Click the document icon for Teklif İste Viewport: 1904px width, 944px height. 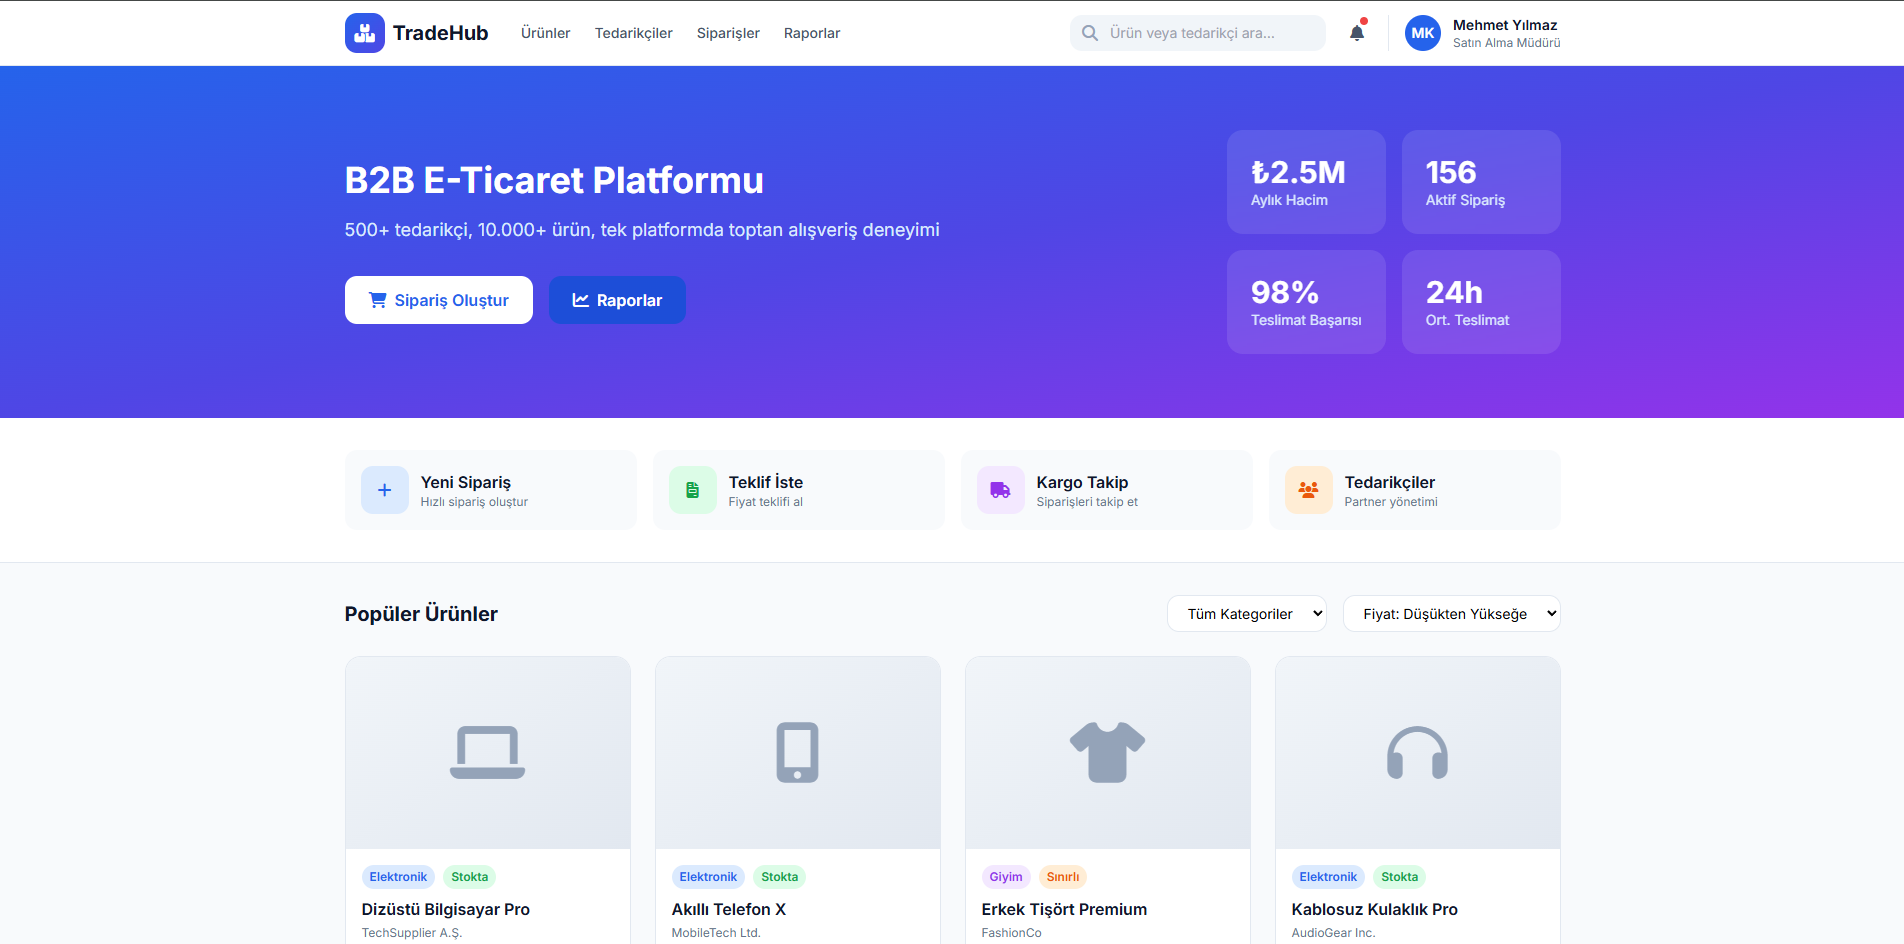click(693, 490)
